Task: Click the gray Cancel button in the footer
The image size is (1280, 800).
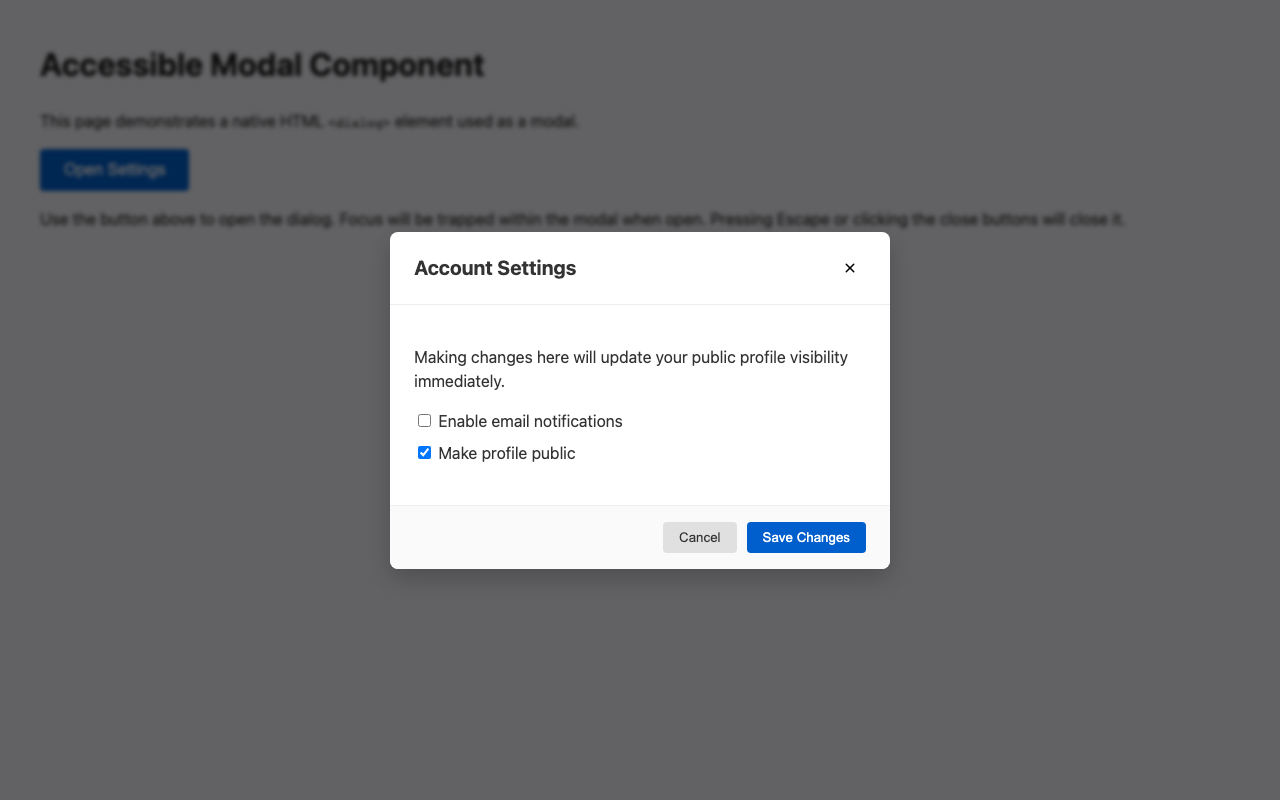Action: [699, 537]
